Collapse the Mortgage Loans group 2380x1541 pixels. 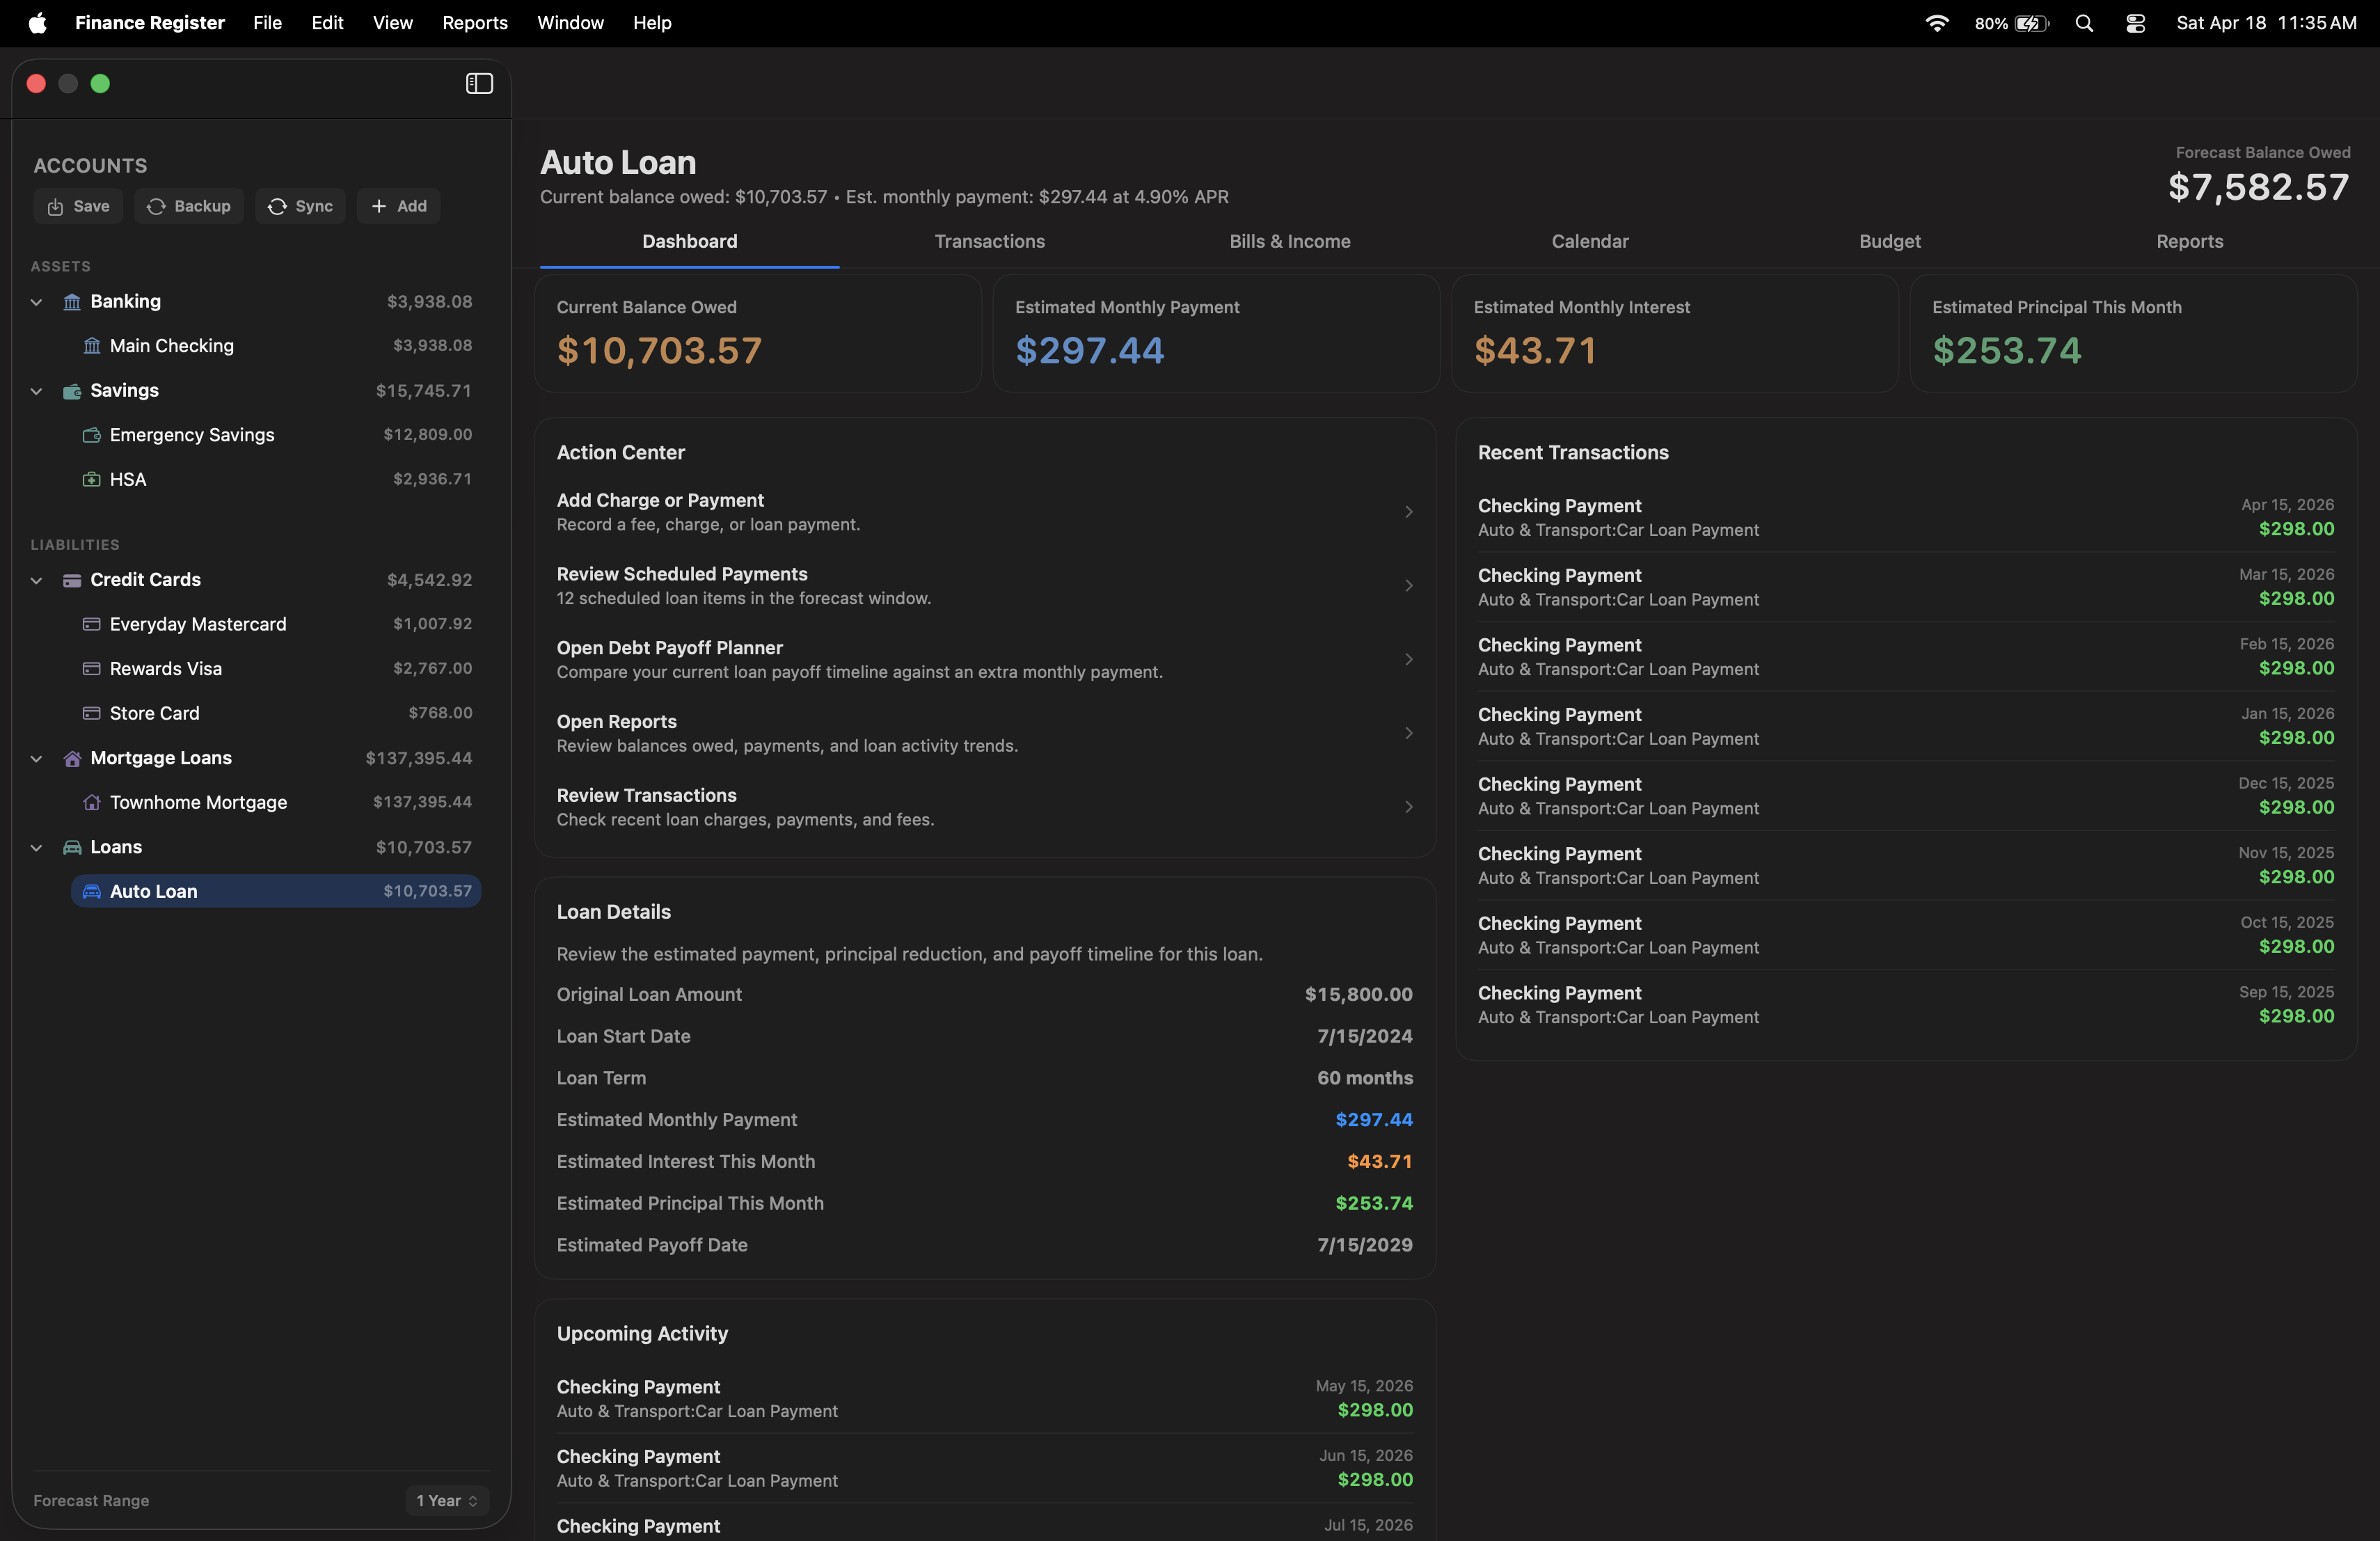(x=36, y=758)
